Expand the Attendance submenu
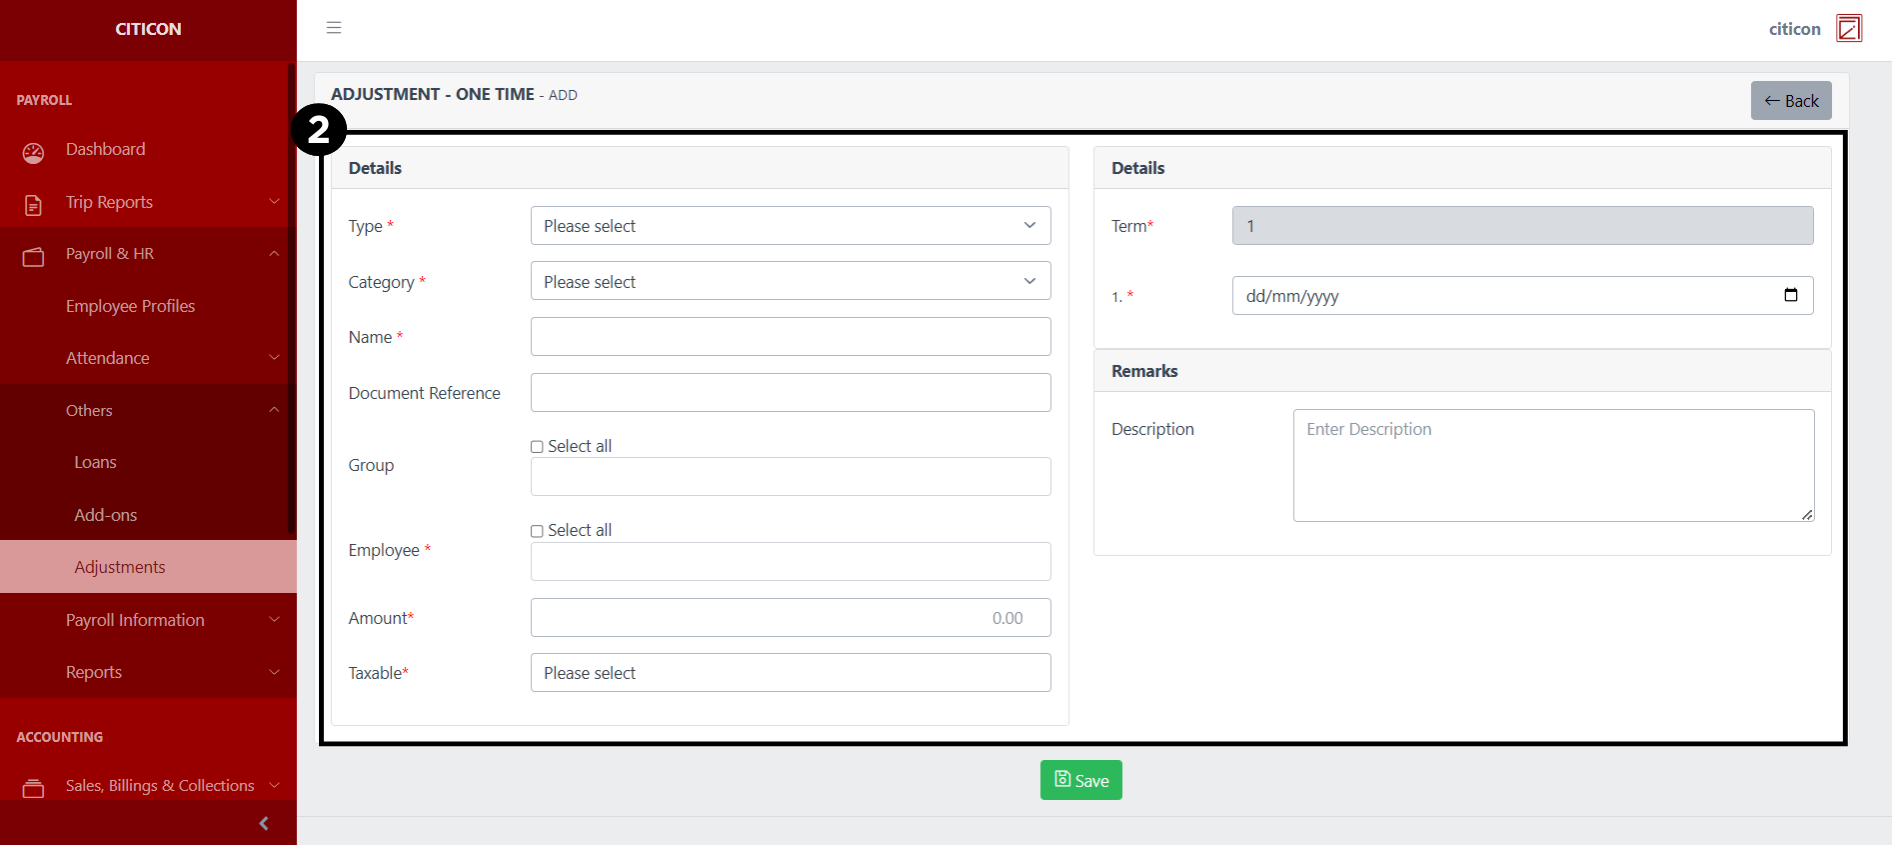The height and width of the screenshot is (845, 1892). coord(108,358)
